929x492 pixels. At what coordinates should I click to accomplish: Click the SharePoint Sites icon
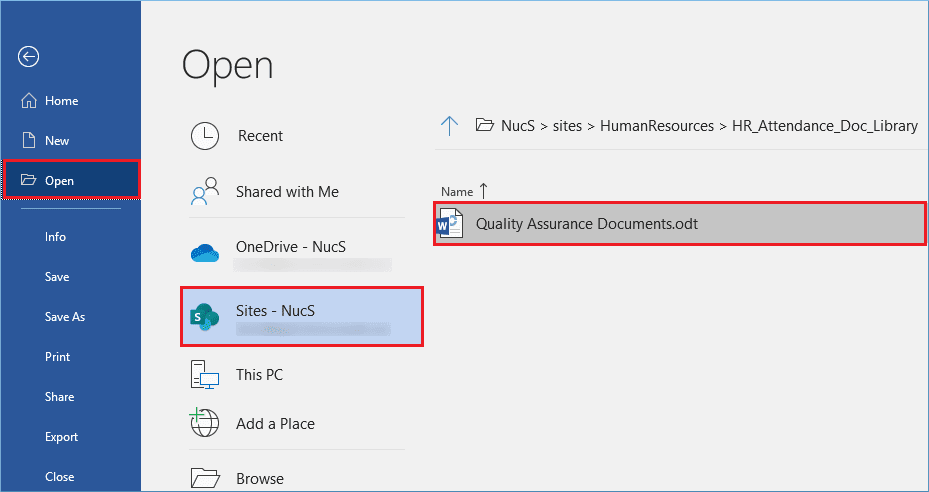tap(204, 317)
